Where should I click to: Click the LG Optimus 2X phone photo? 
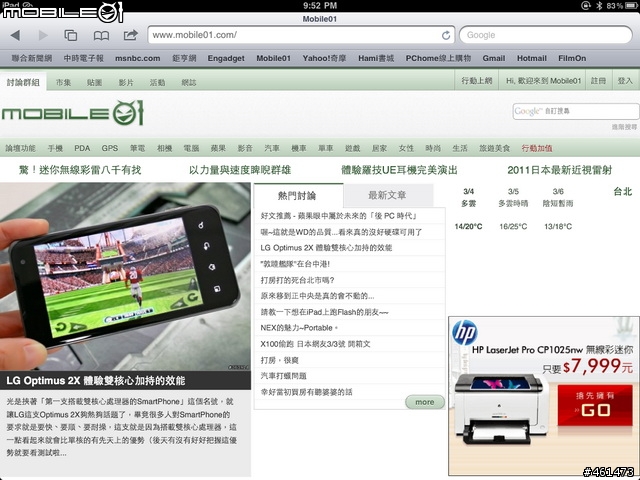[x=125, y=276]
